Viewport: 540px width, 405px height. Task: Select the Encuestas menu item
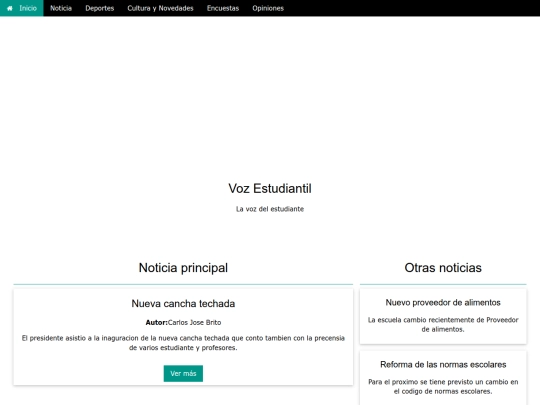(223, 8)
